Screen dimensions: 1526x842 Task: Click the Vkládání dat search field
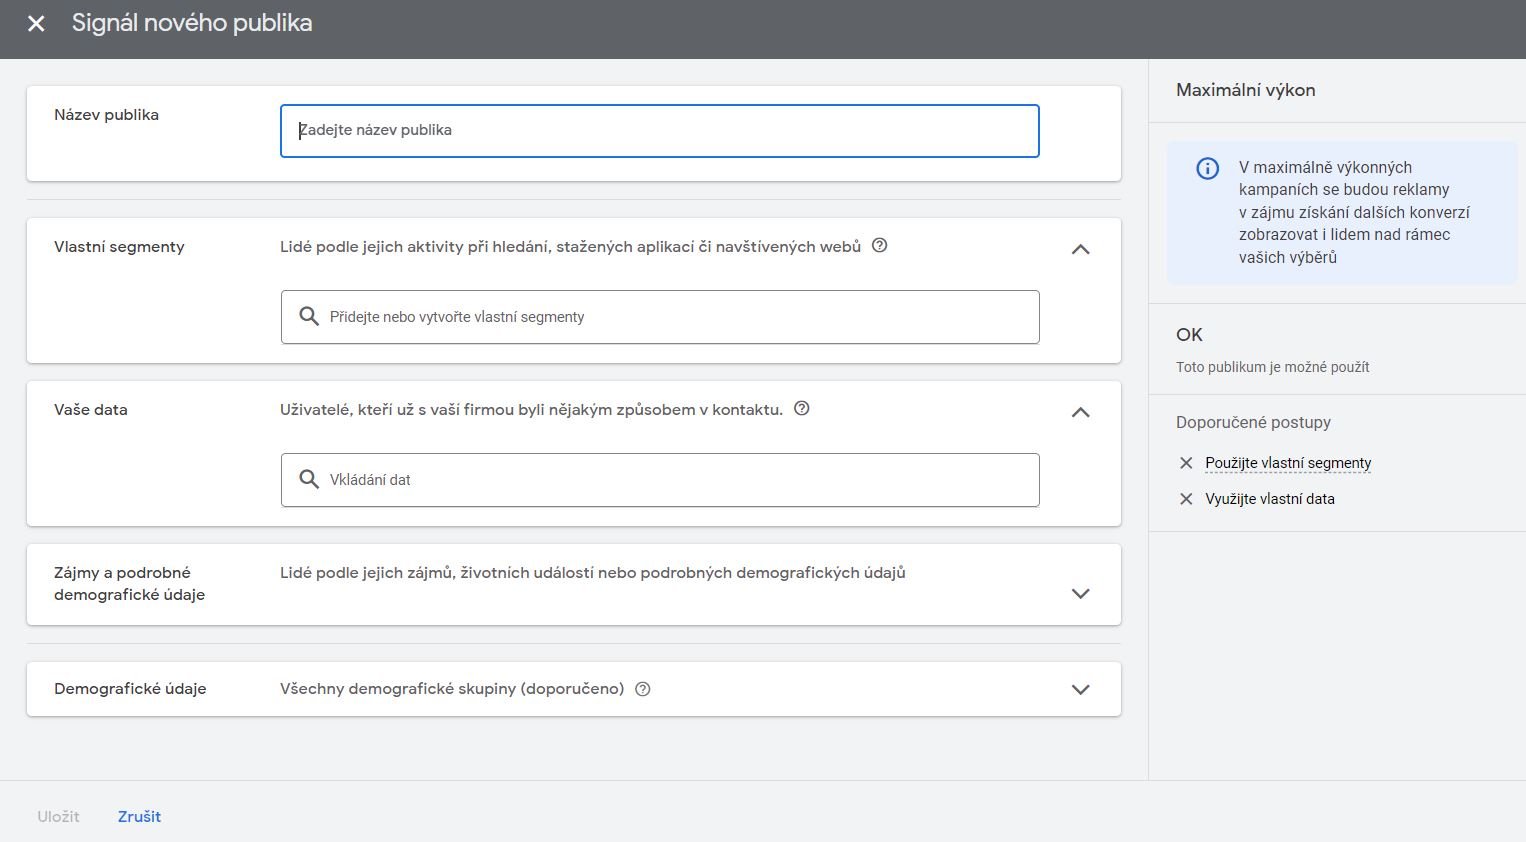pyautogui.click(x=660, y=480)
